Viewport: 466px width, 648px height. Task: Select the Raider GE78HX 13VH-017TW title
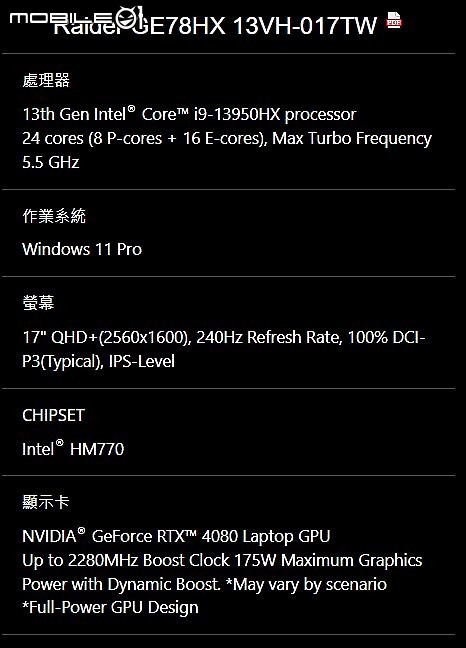pyautogui.click(x=215, y=26)
